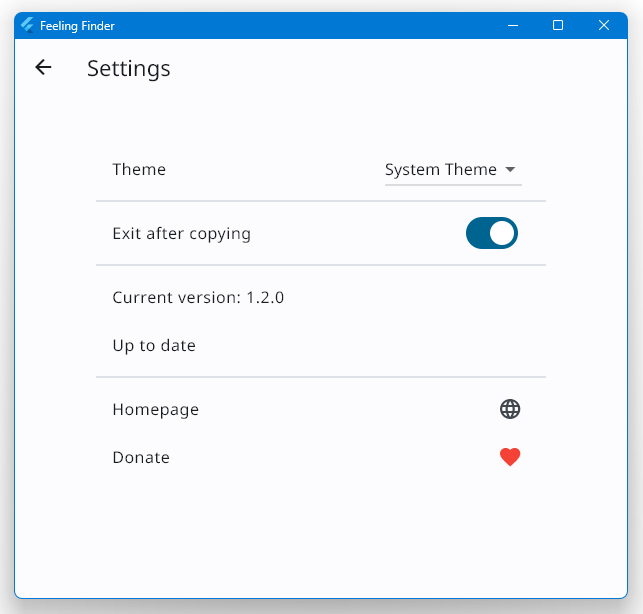Open homepage via globe icon
Image resolution: width=643 pixels, height=614 pixels.
pyautogui.click(x=510, y=409)
